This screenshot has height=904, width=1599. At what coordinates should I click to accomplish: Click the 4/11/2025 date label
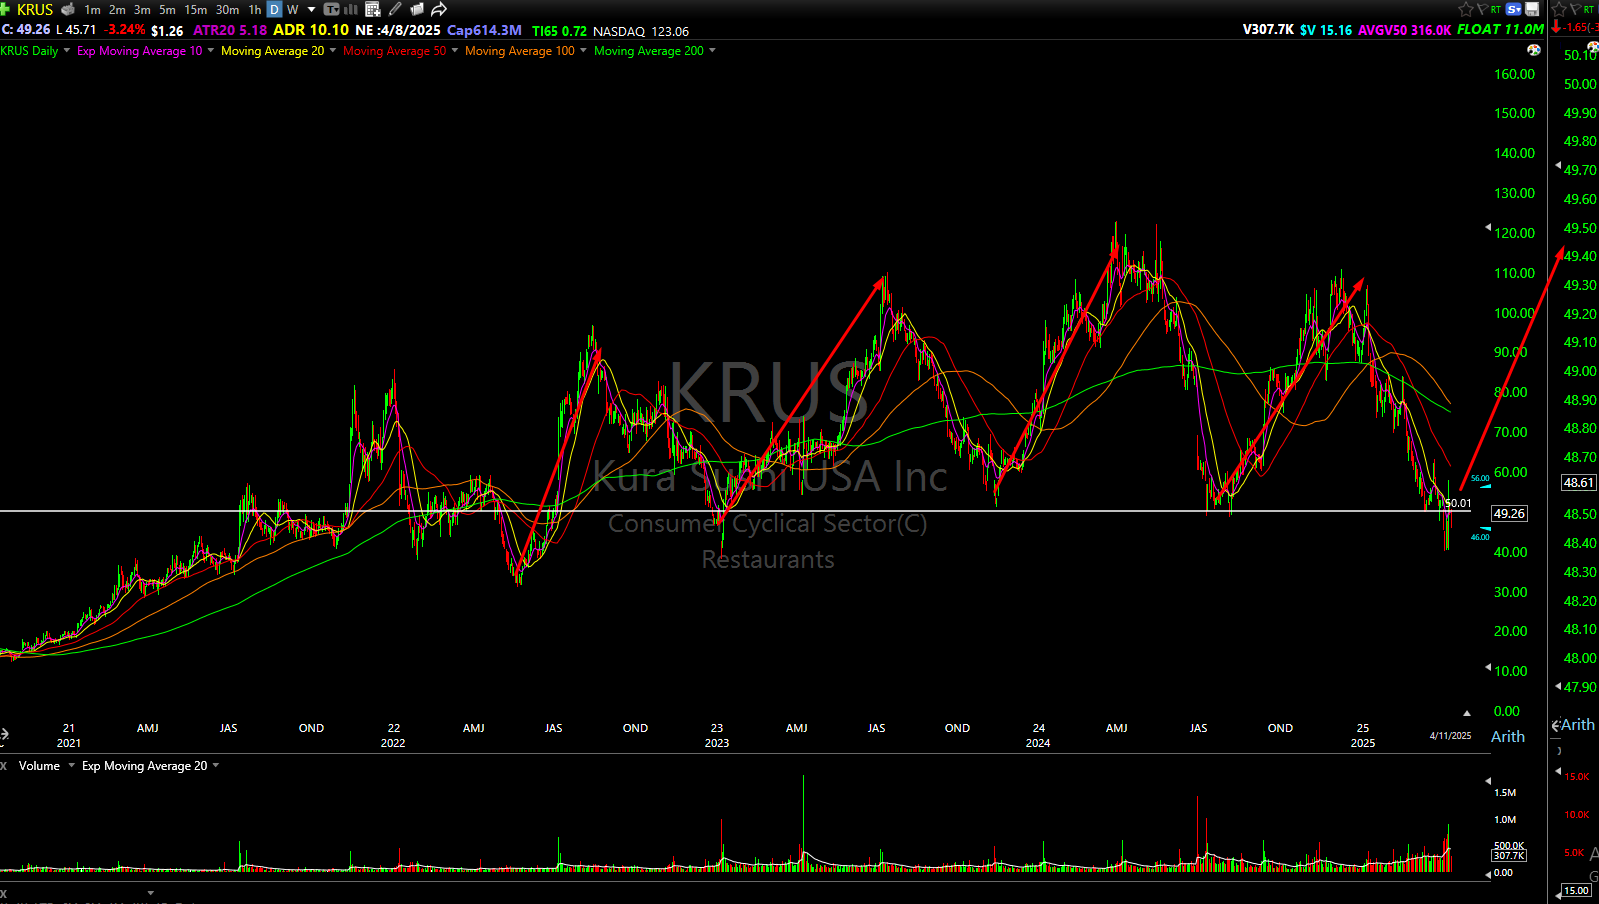(x=1450, y=736)
